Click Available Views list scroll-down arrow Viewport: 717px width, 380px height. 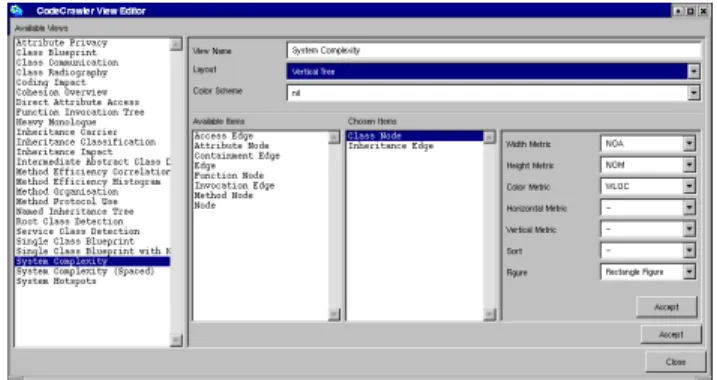tap(176, 341)
